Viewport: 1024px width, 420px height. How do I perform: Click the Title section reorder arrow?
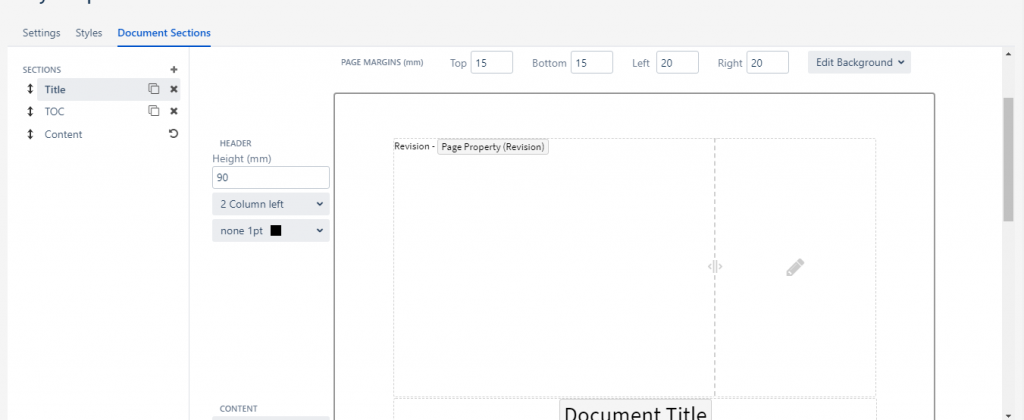[30, 89]
